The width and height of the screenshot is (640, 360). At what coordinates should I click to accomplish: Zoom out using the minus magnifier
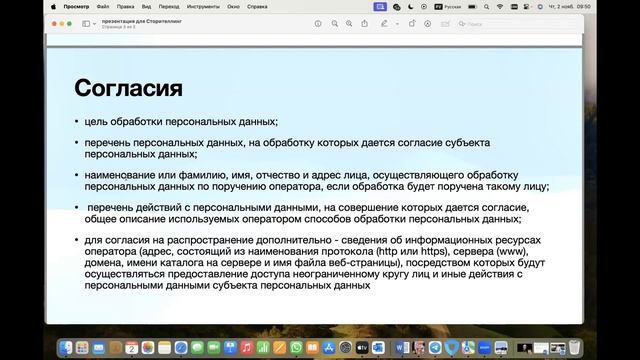(x=335, y=24)
